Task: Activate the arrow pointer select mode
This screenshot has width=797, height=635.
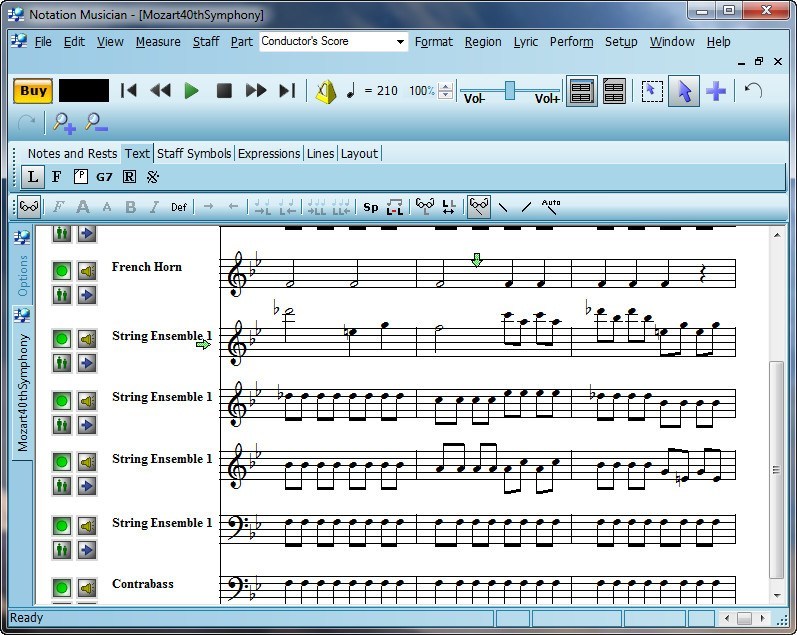Action: (x=684, y=92)
